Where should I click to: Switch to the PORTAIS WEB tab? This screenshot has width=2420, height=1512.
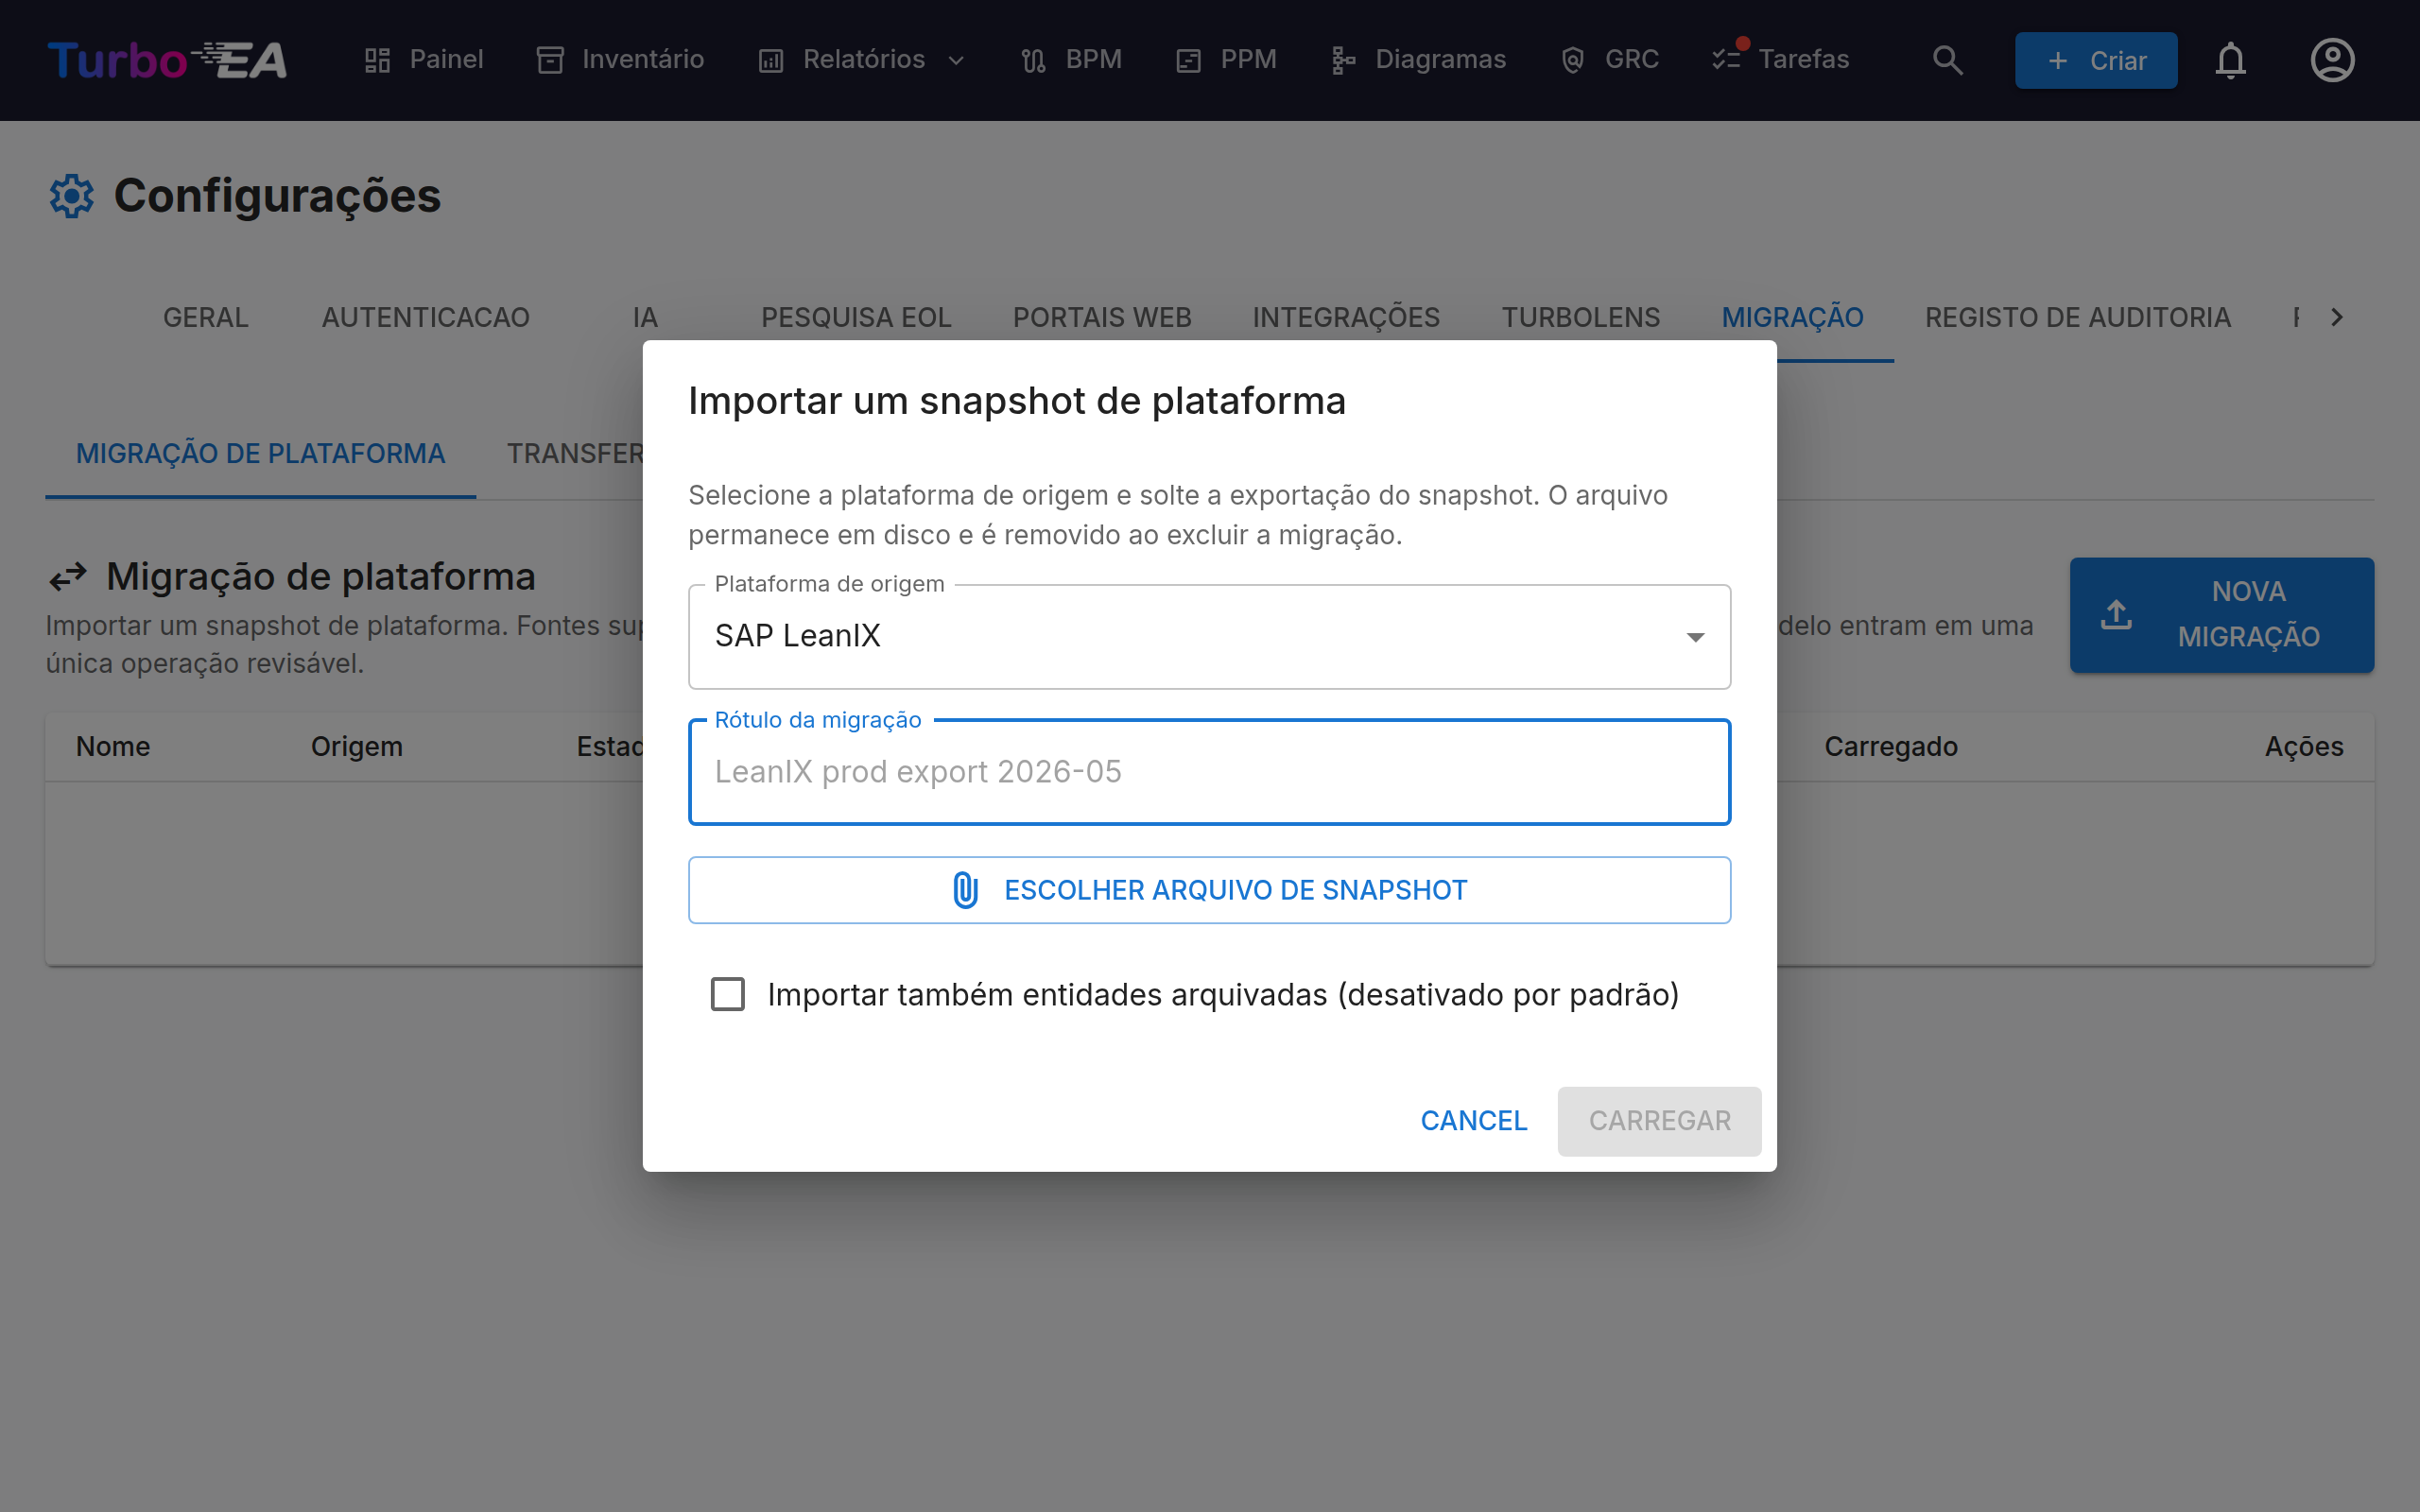pos(1102,317)
